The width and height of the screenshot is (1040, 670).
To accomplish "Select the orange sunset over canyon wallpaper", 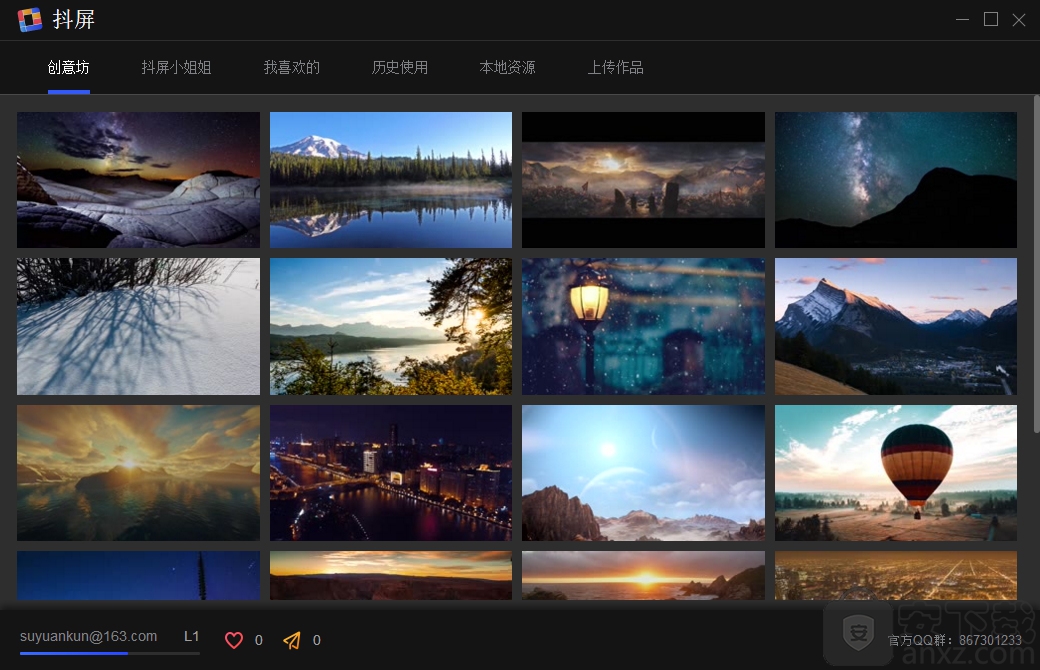I will (x=391, y=576).
